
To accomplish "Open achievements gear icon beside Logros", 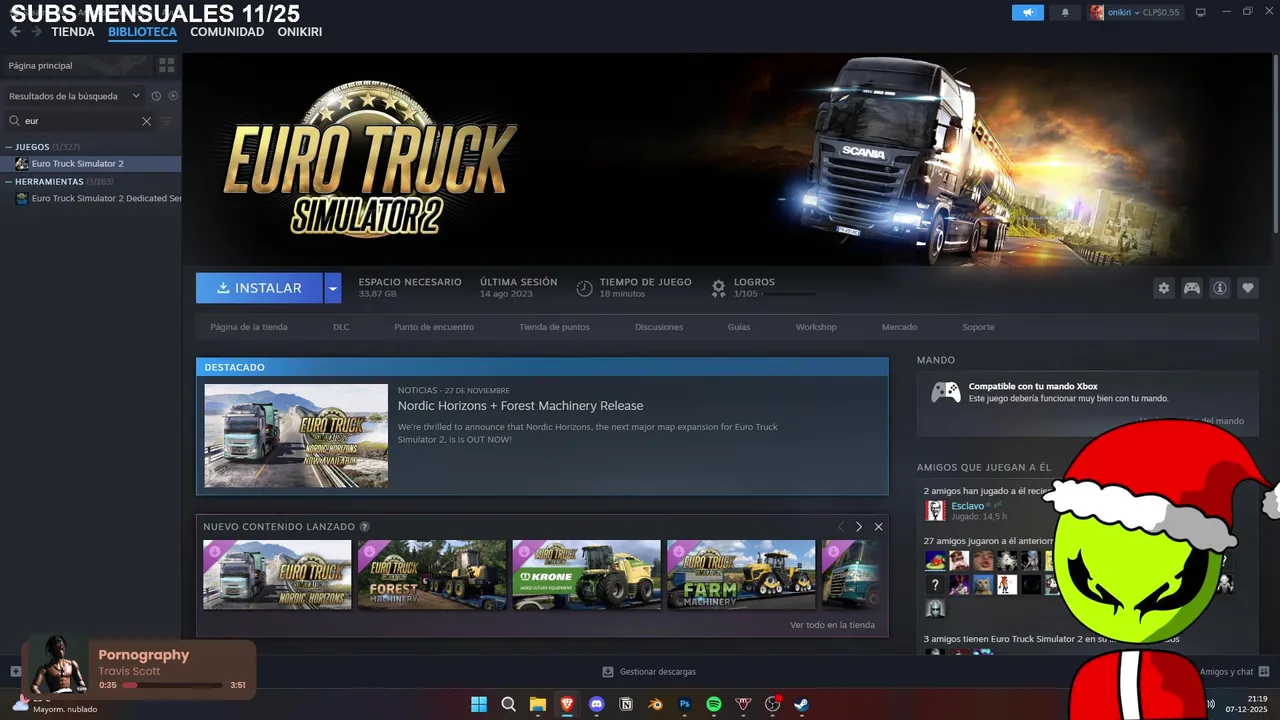I will [x=718, y=288].
